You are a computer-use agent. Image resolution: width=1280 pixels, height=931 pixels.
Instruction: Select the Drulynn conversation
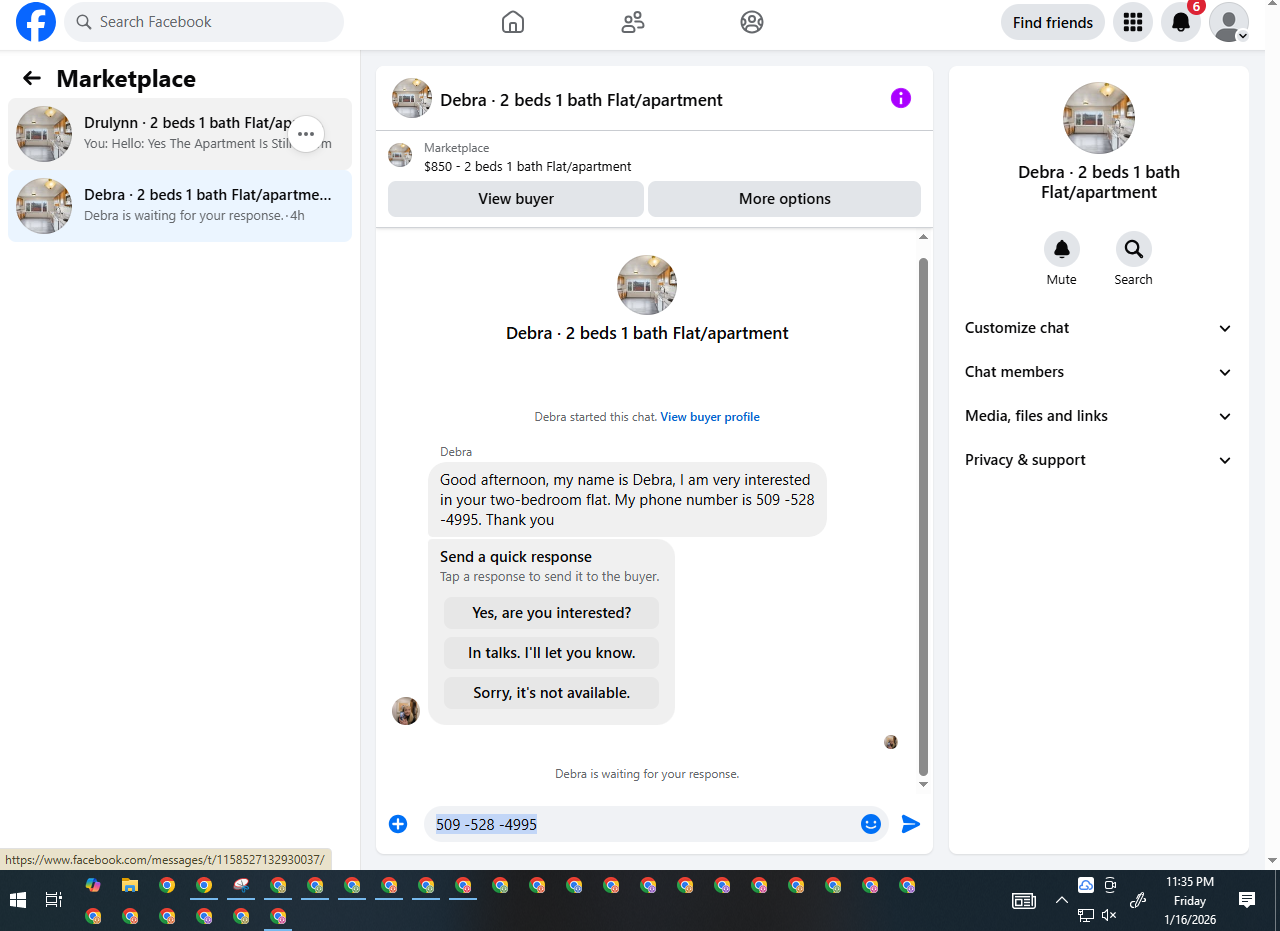coord(180,134)
